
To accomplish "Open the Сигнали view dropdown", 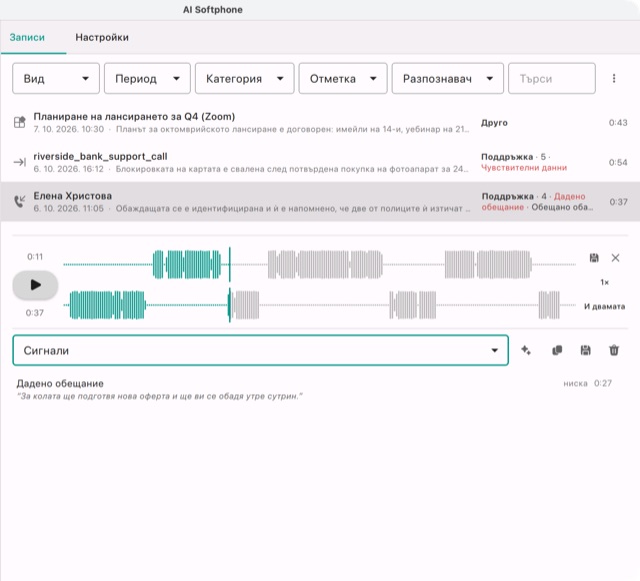I will (260, 350).
